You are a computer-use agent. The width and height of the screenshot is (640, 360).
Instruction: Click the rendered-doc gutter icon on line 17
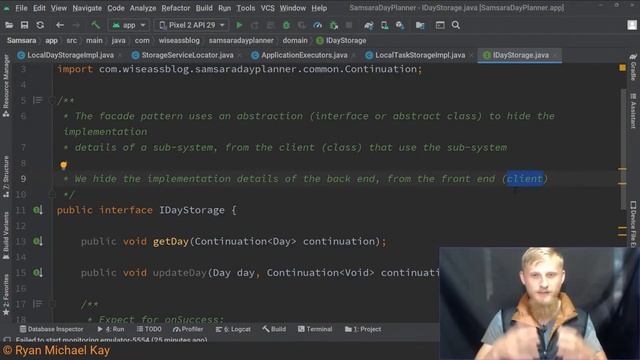(x=38, y=304)
